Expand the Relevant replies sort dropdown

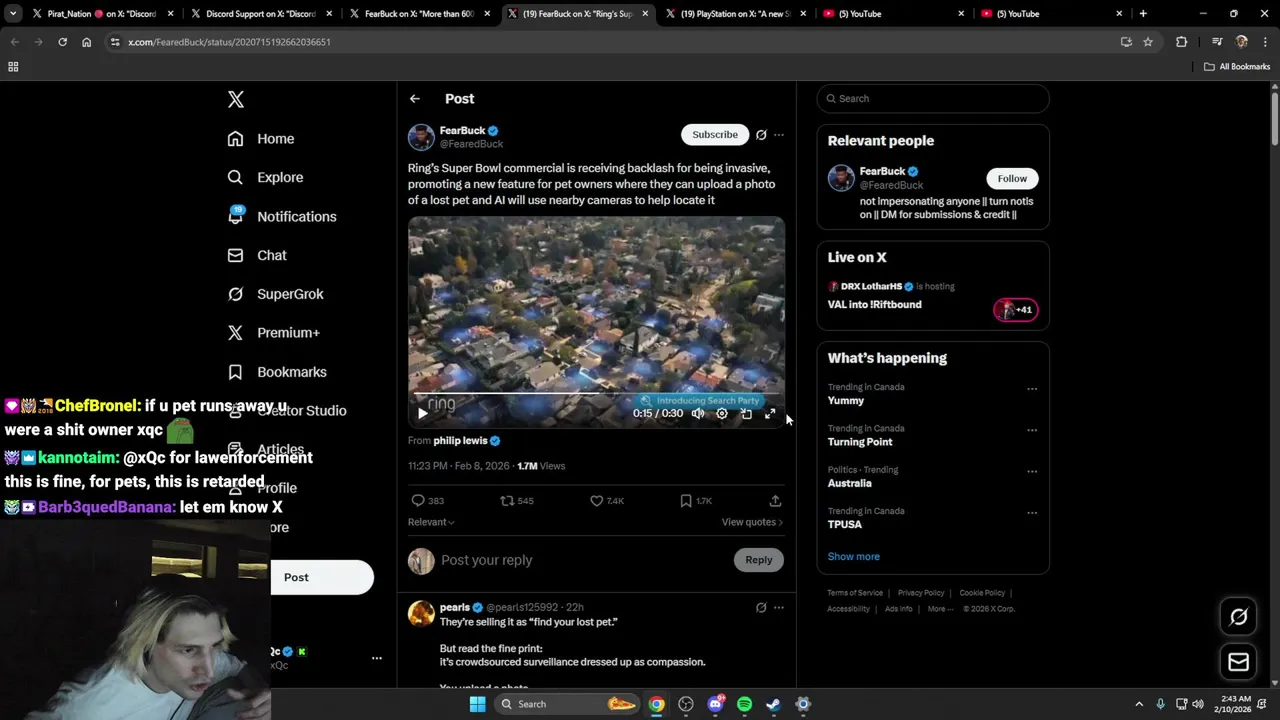pyautogui.click(x=431, y=522)
